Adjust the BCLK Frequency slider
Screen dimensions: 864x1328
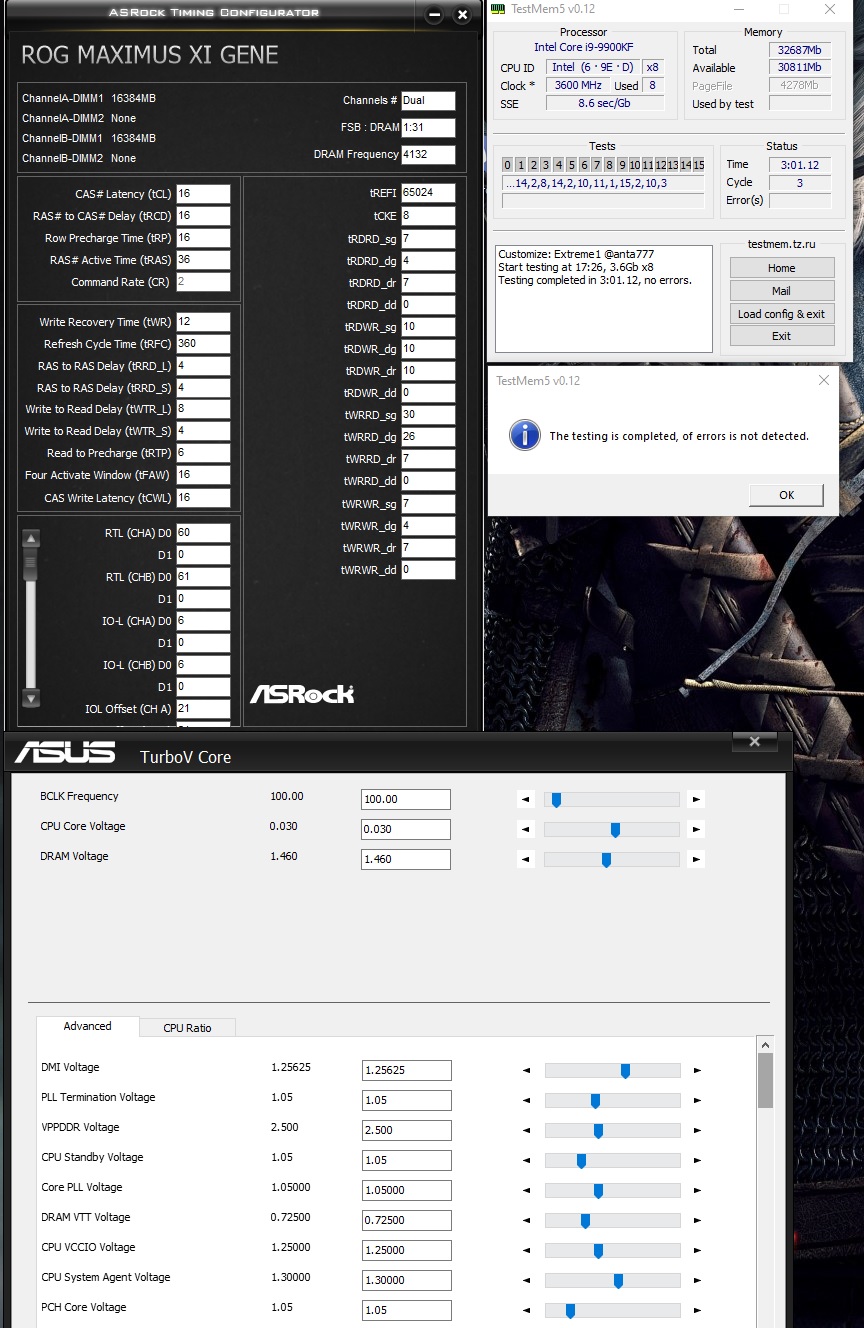coord(556,799)
